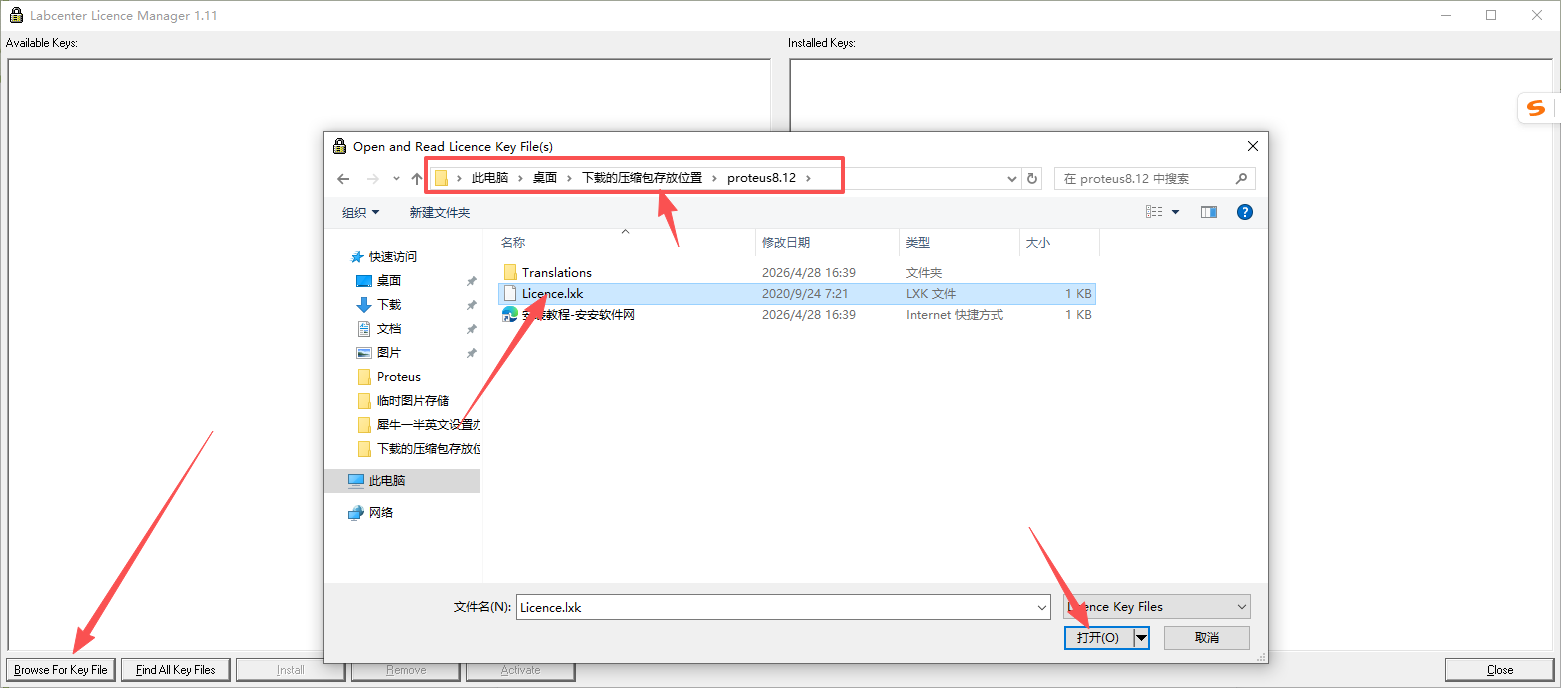Unpin 文档 using its pin icon

[x=472, y=329]
